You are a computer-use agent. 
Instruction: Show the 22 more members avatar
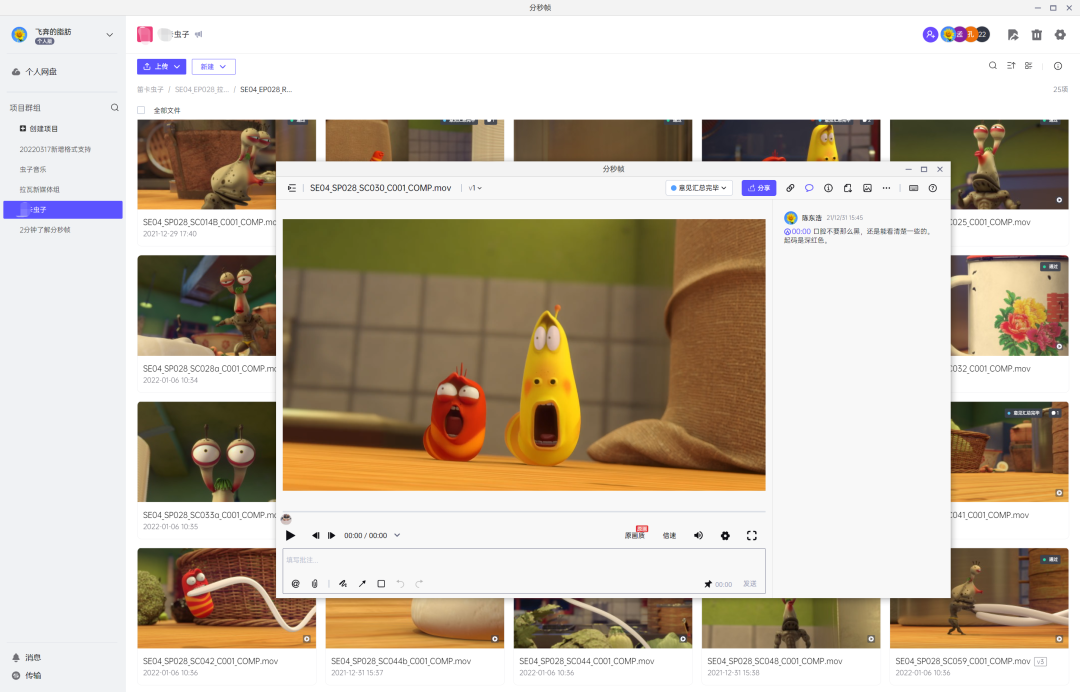982,34
